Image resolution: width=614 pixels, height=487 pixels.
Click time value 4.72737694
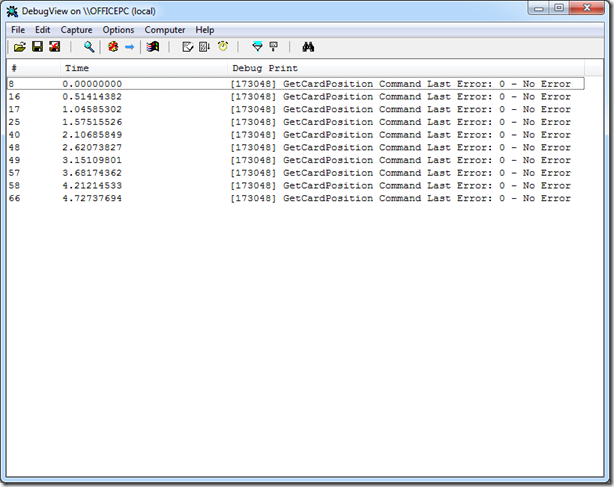point(92,198)
